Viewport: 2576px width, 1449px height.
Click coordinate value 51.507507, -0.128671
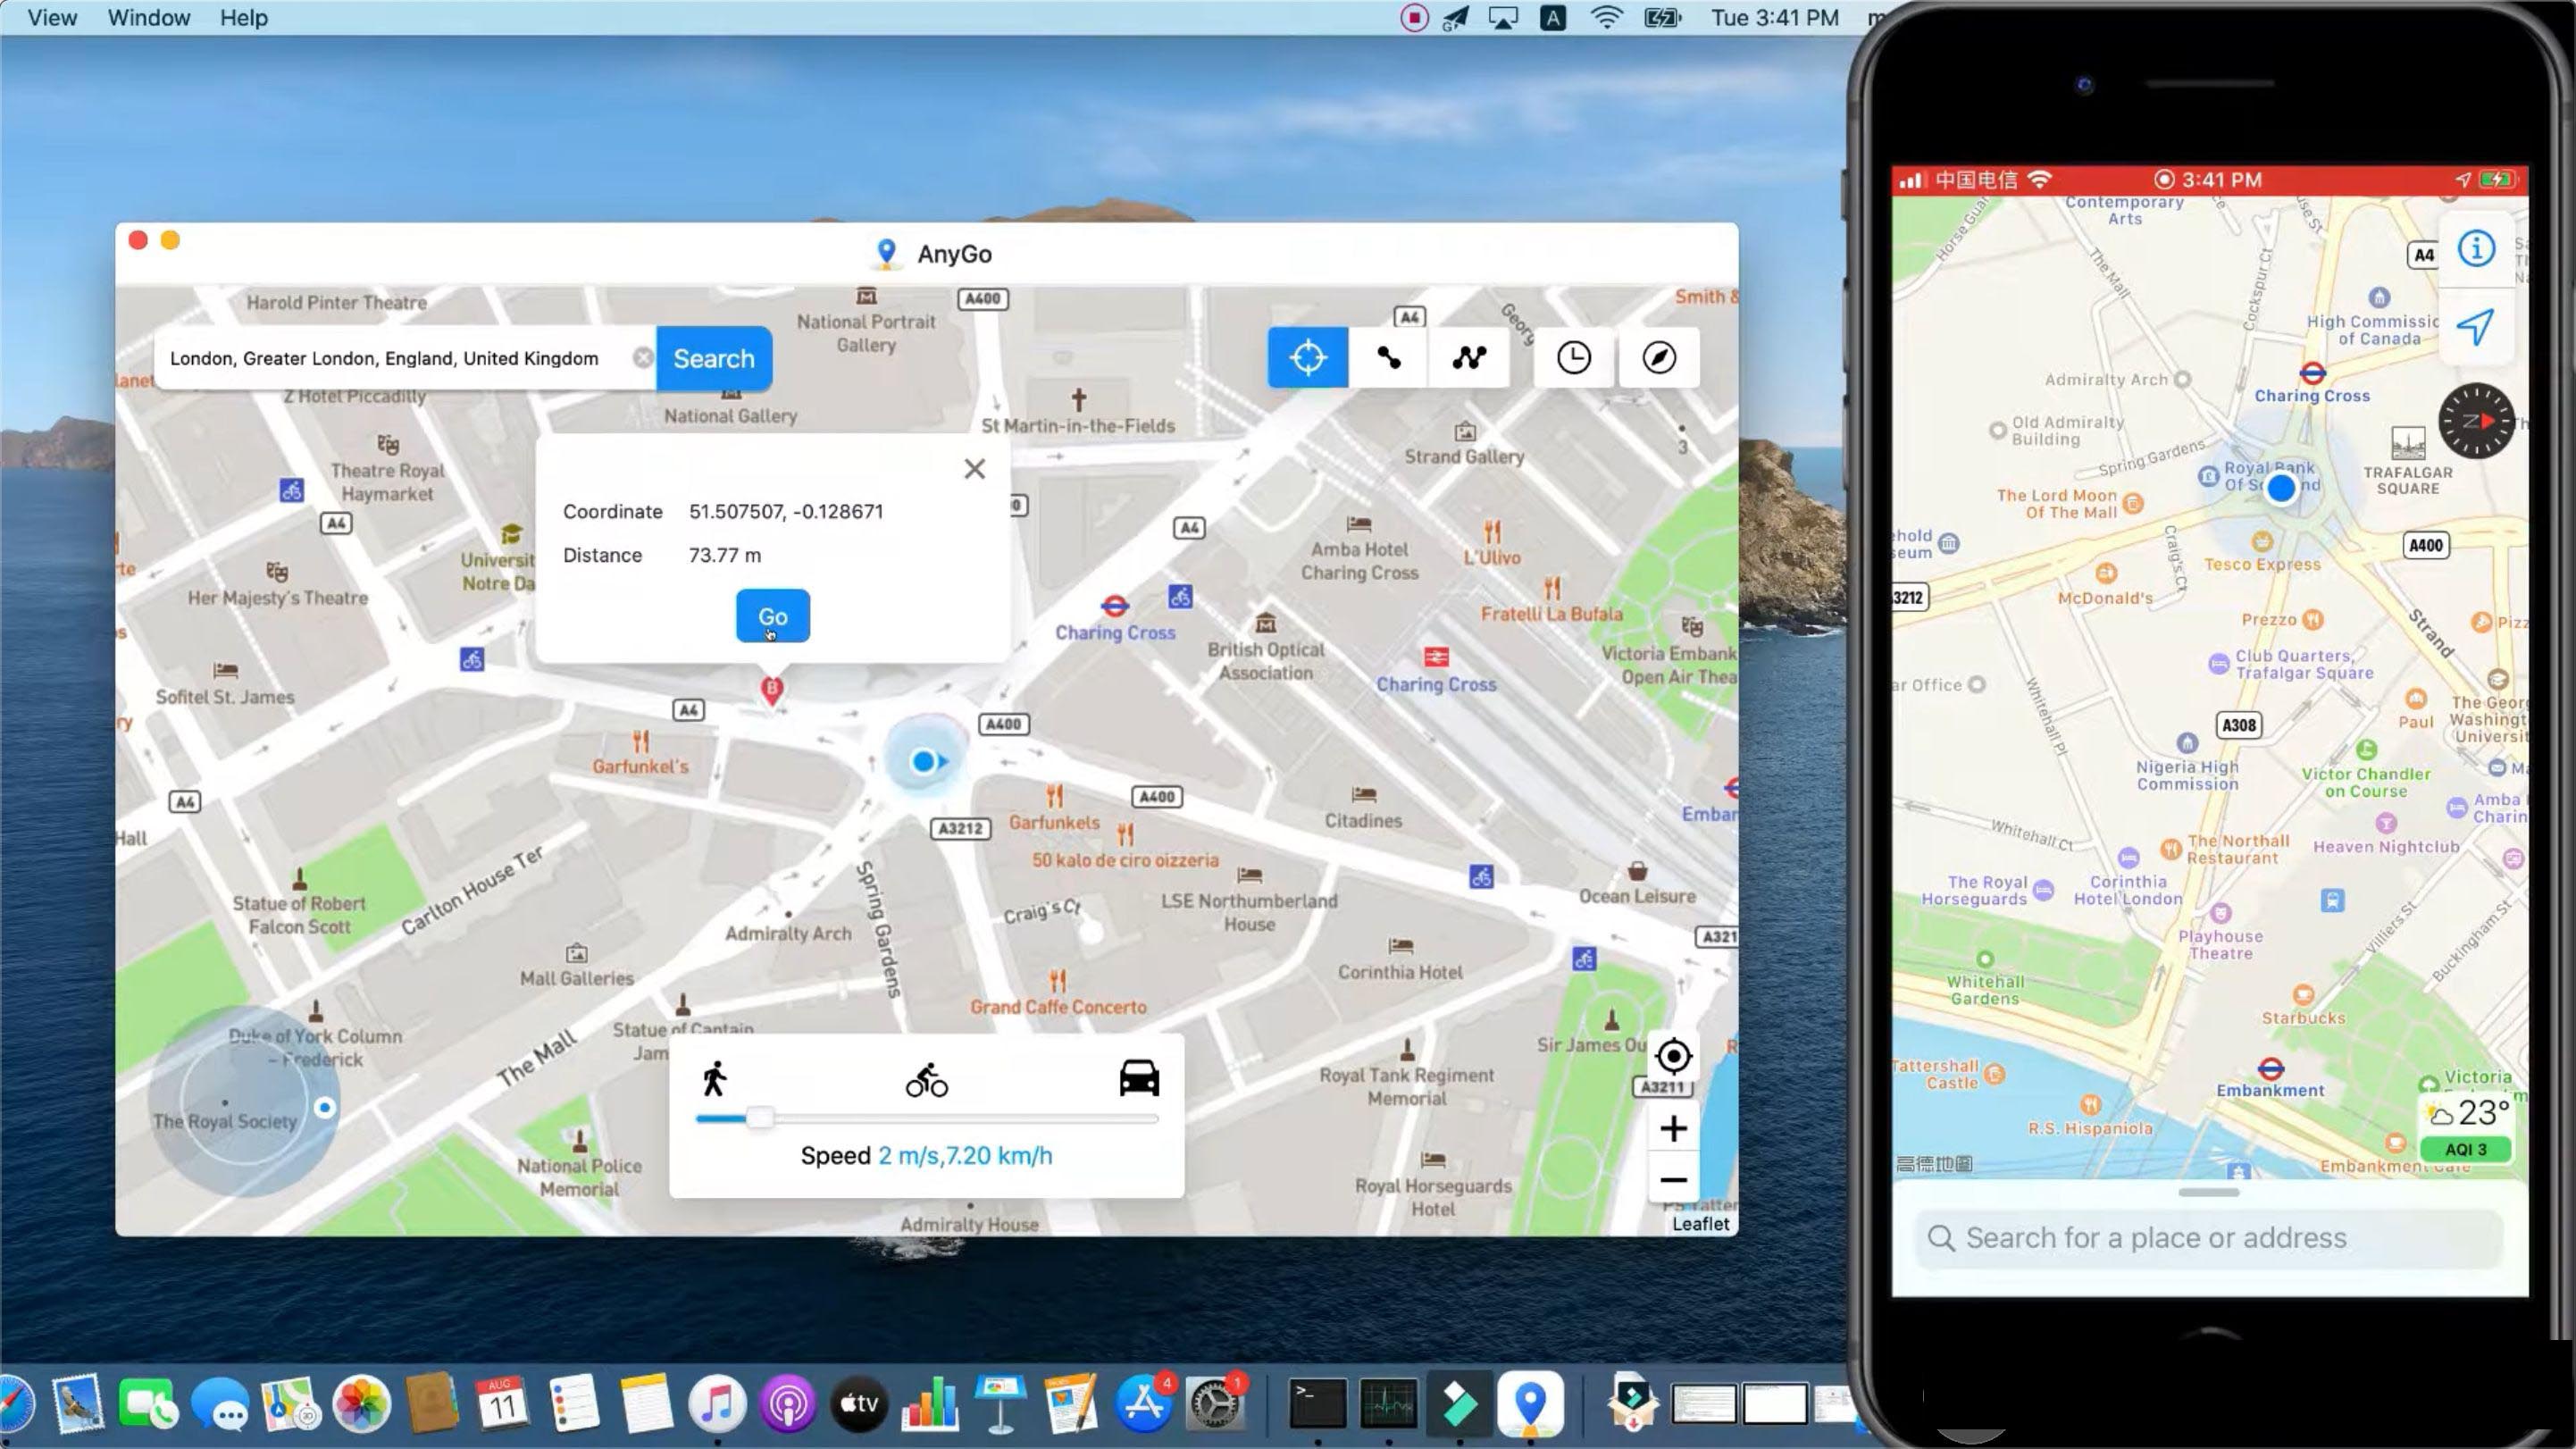click(x=786, y=511)
